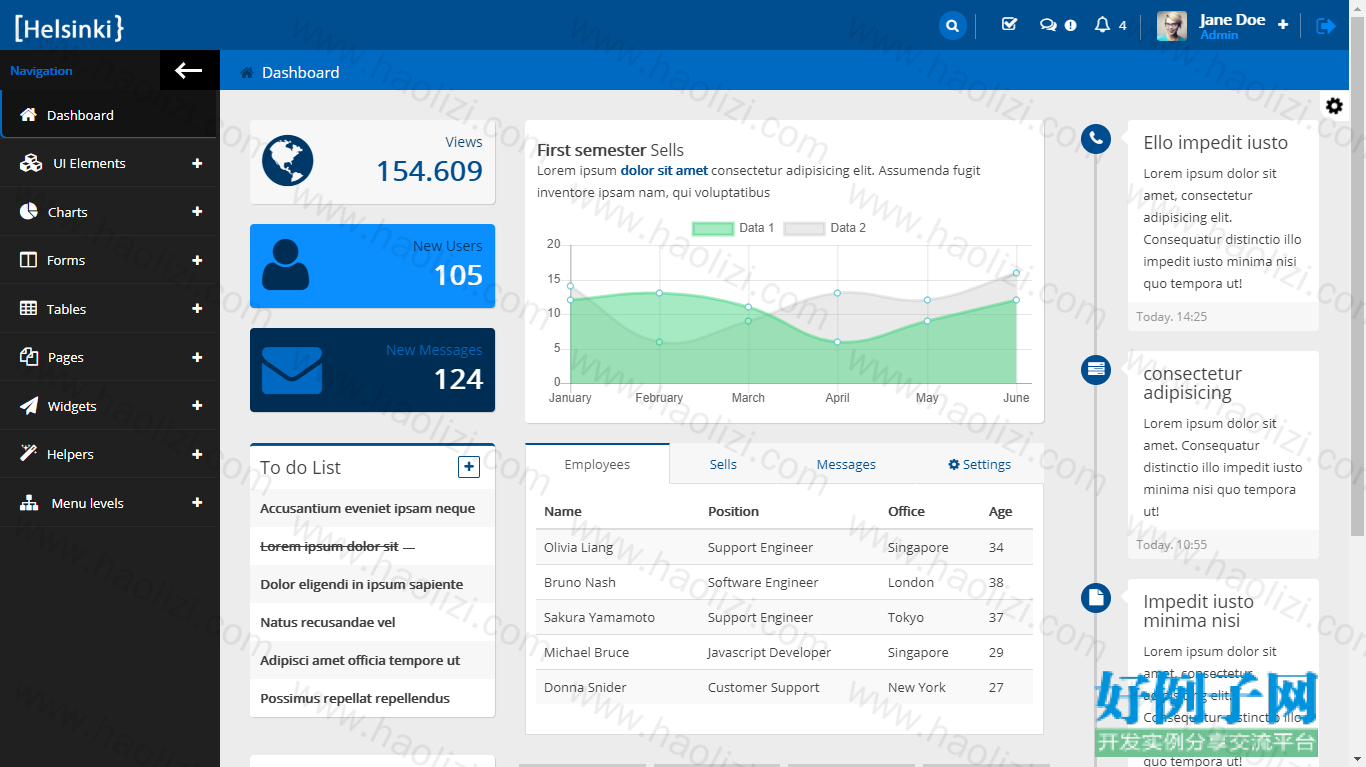Click the phone icon on timeline
This screenshot has height=767, width=1366.
click(x=1096, y=138)
